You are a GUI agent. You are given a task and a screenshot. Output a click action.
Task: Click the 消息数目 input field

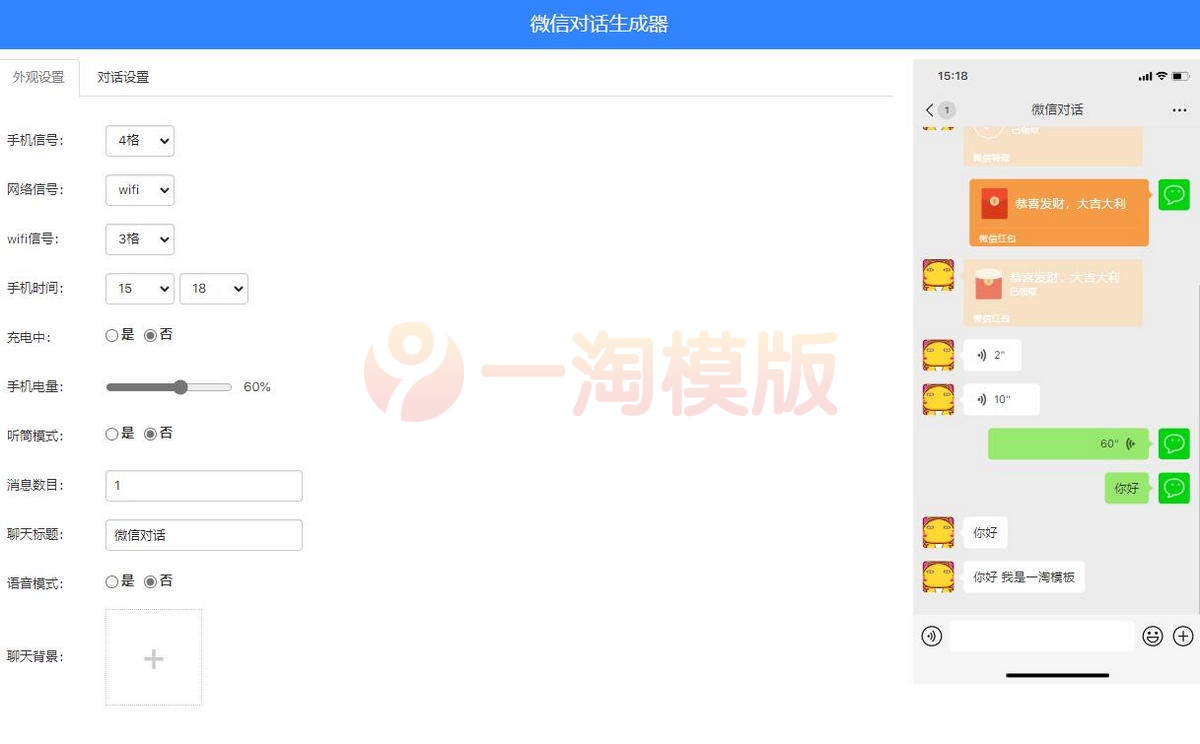pos(204,485)
